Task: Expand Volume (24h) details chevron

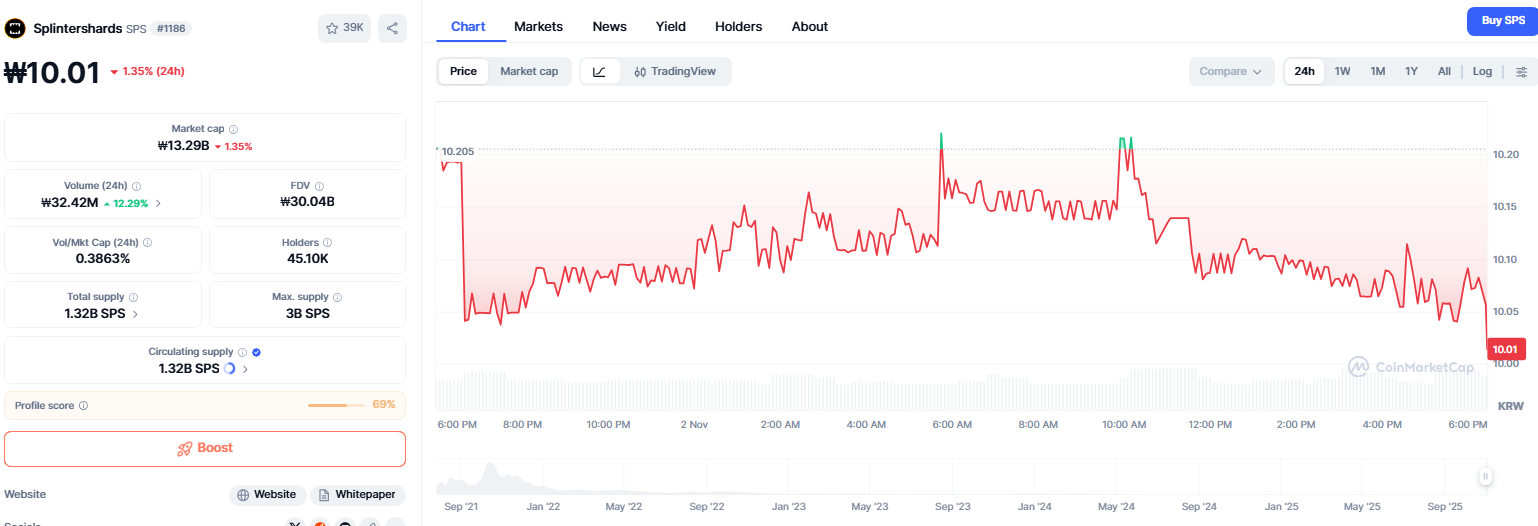Action: [x=158, y=203]
